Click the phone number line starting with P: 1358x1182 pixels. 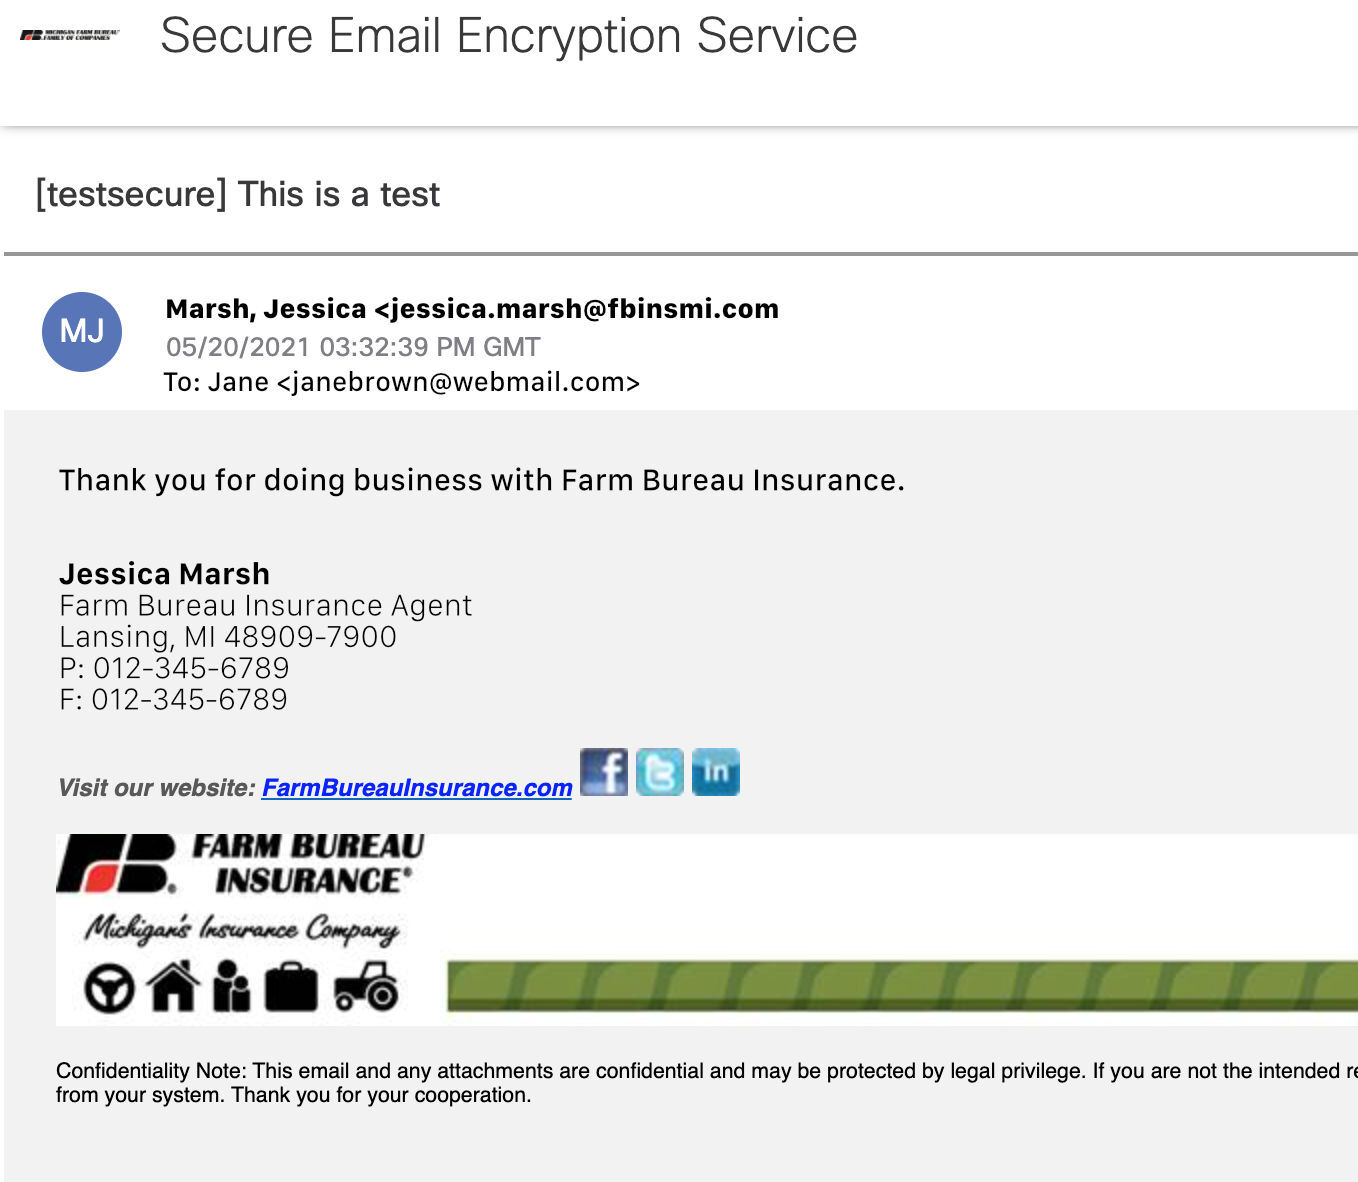coord(174,668)
